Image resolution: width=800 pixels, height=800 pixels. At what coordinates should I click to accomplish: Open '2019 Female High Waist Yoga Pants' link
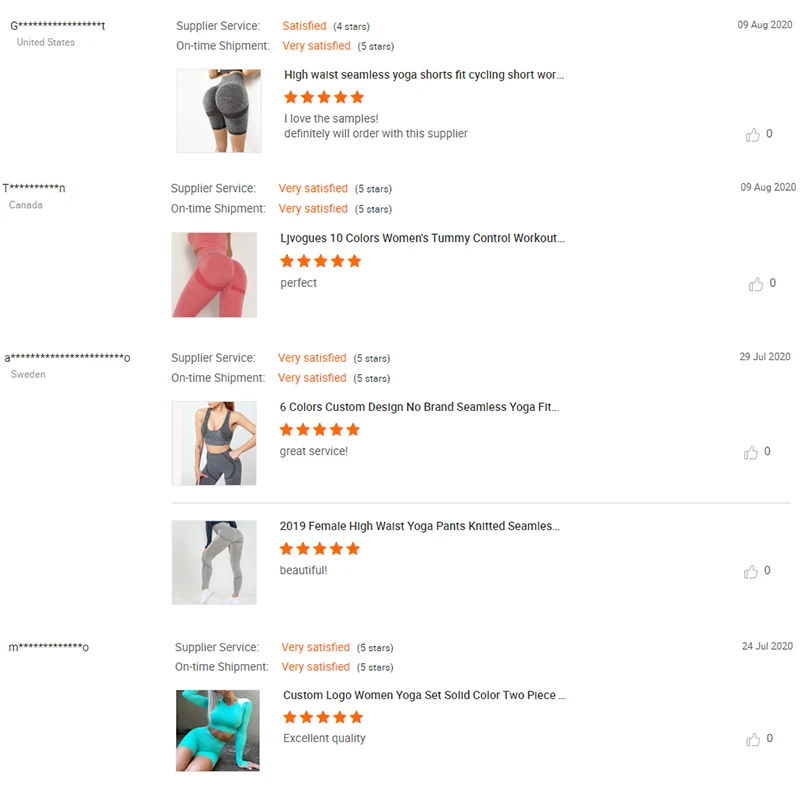click(420, 526)
